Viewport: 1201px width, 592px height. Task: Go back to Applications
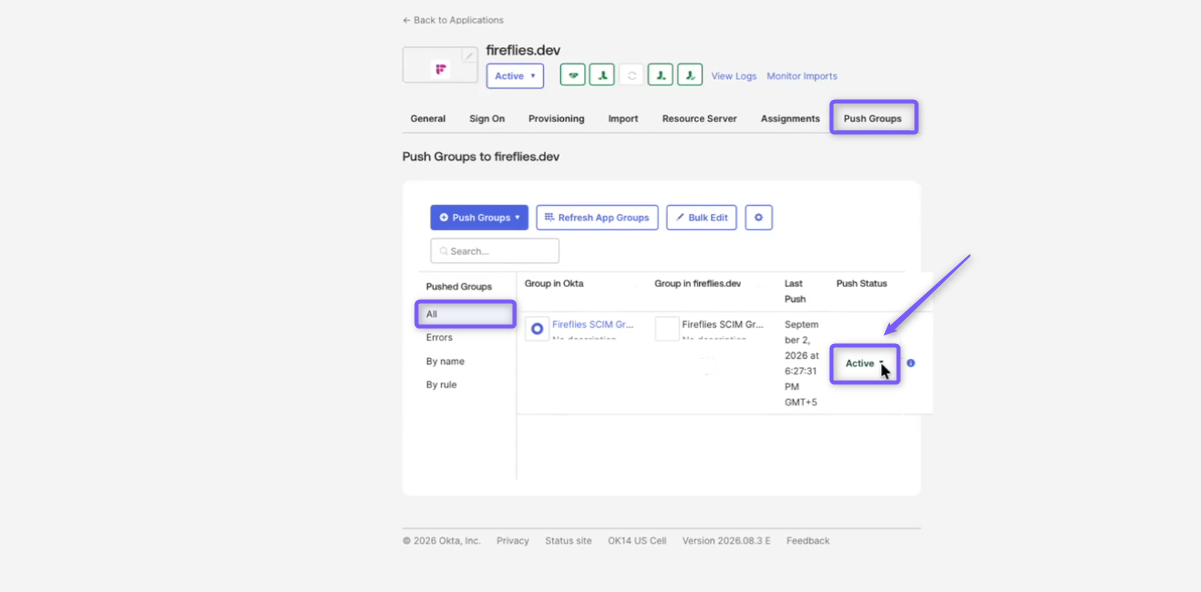(x=453, y=20)
